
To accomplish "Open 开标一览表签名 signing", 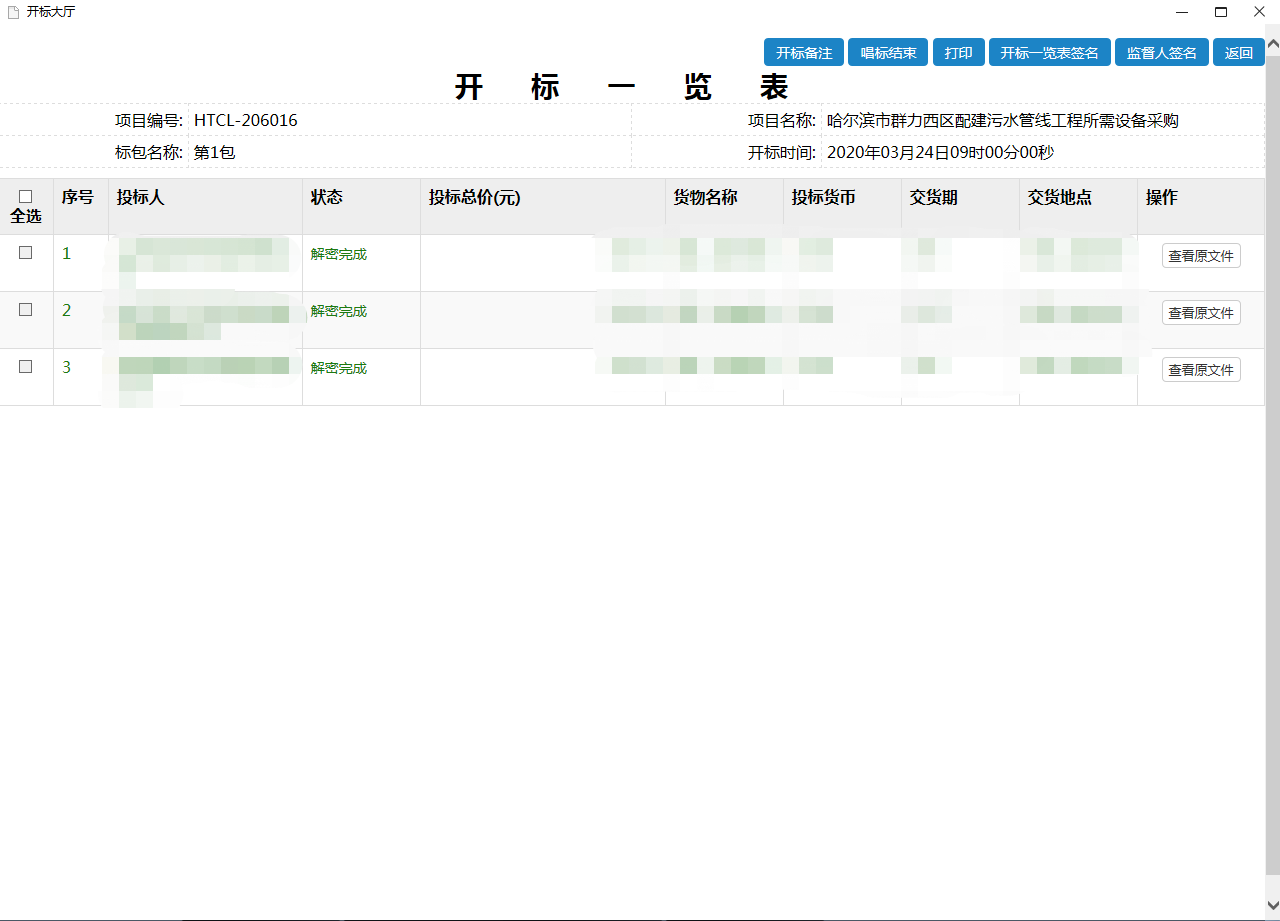I will click(1049, 53).
